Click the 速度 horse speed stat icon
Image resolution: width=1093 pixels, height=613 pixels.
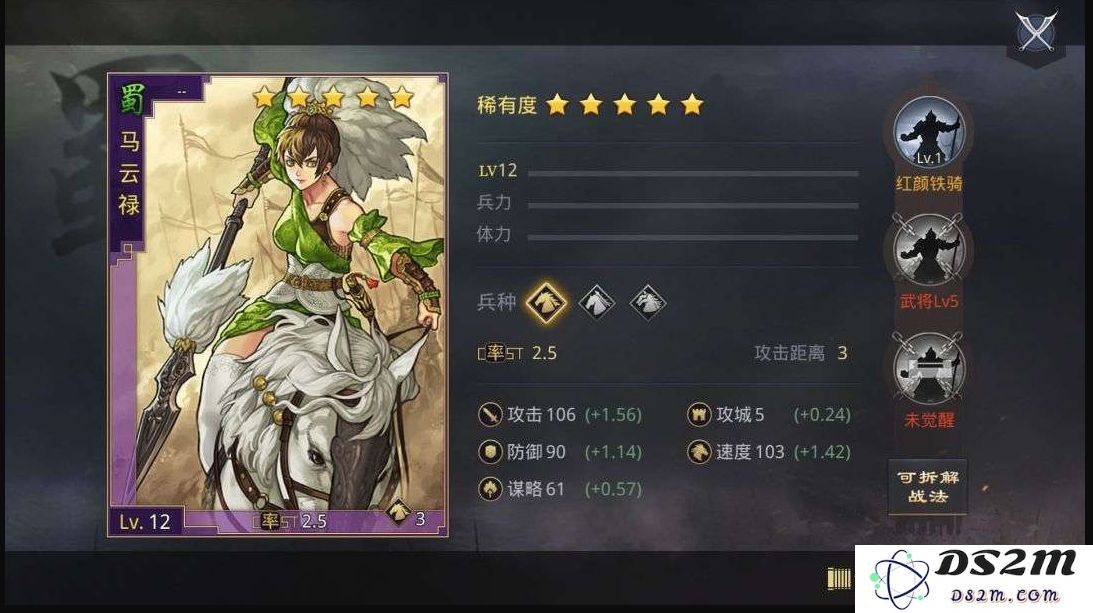point(698,452)
